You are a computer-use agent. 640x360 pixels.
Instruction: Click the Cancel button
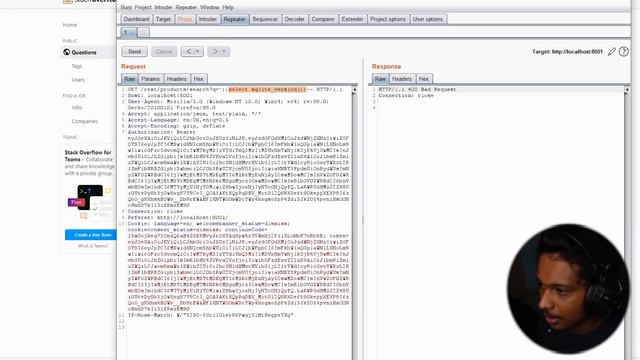[x=164, y=51]
